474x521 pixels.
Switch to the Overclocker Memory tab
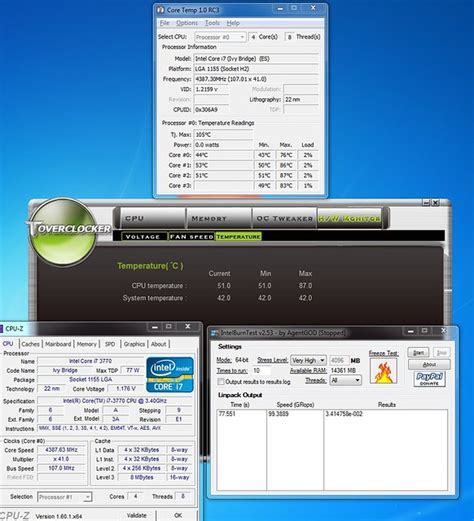(219, 218)
